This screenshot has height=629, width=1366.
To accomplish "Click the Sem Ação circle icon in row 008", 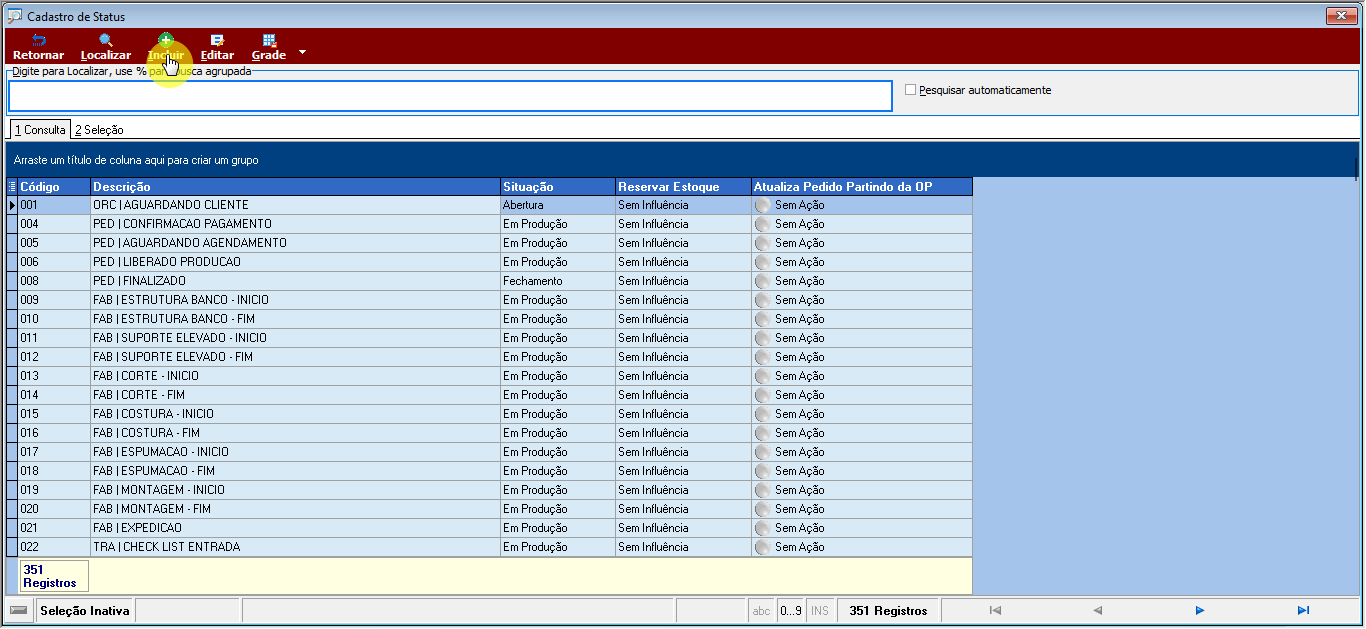I will 763,281.
